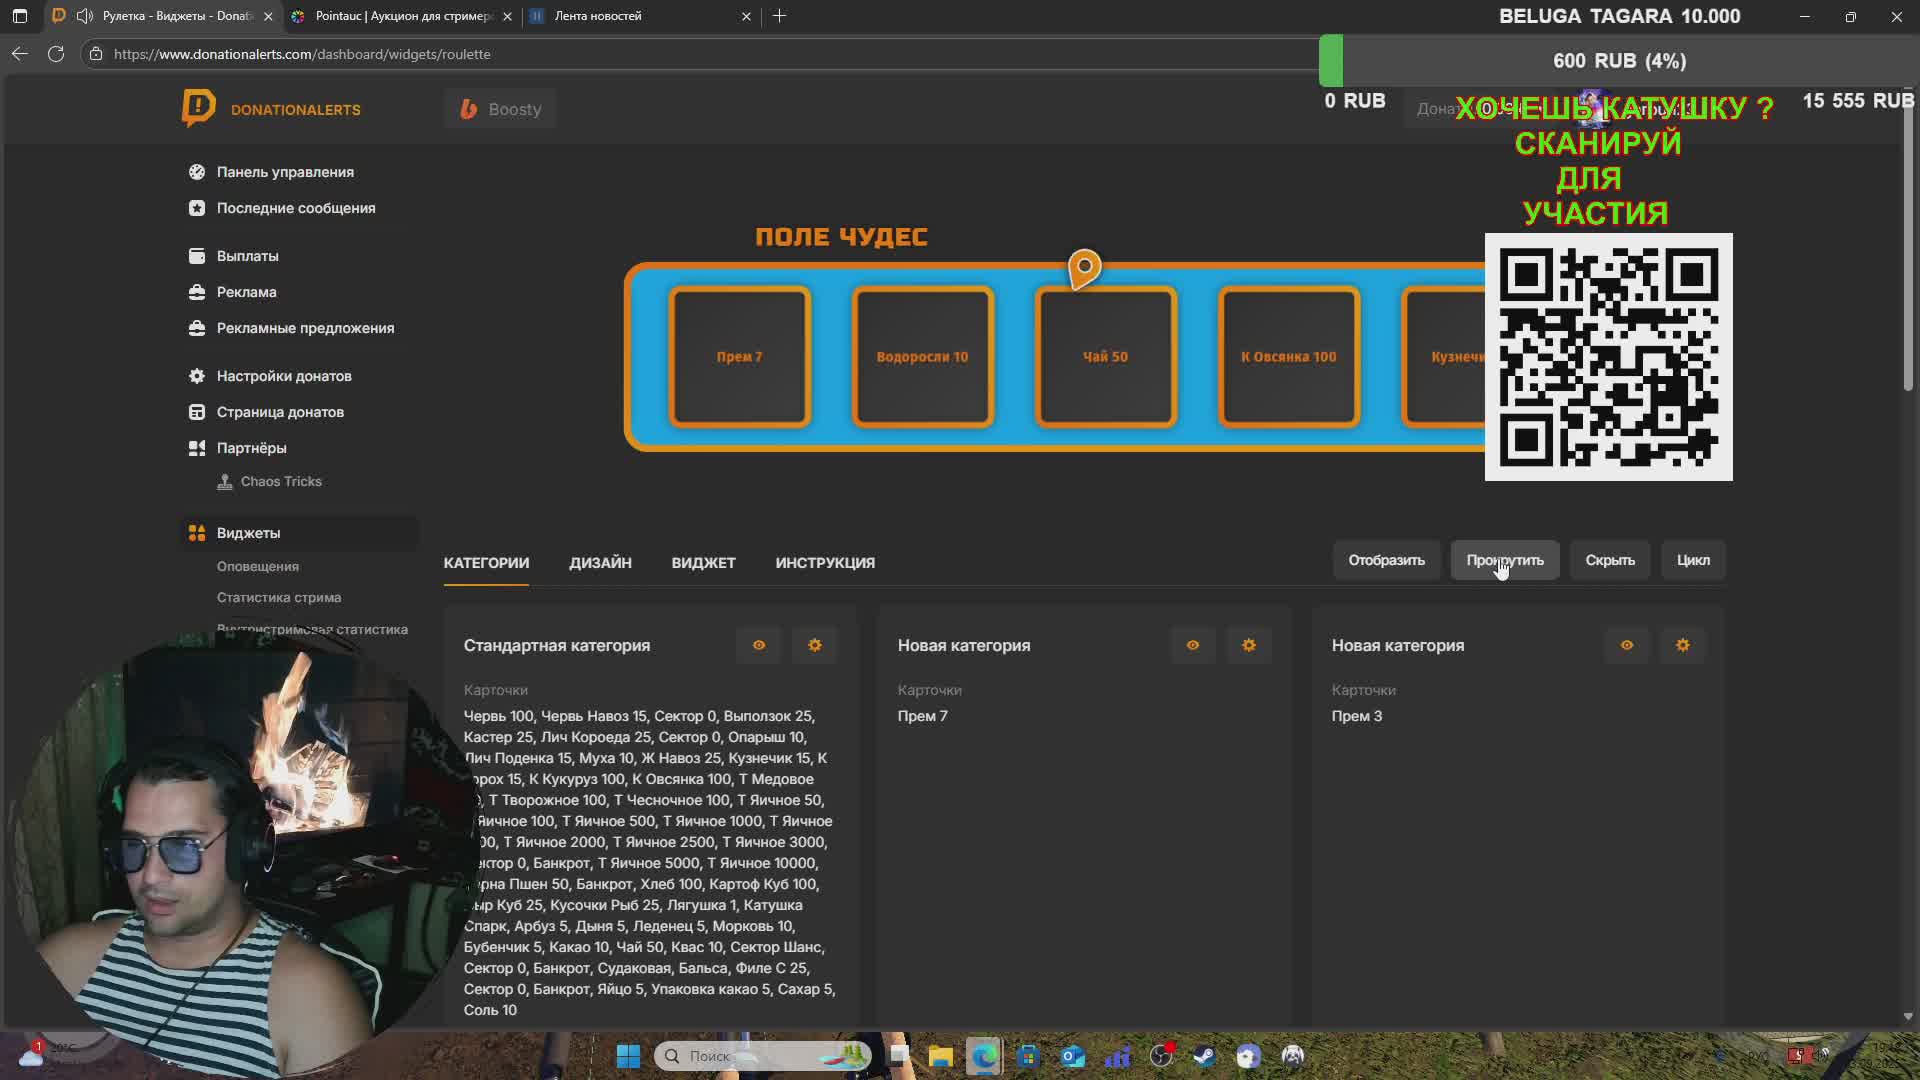The image size is (1920, 1080).
Task: Click the Скрыть button
Action: pyautogui.click(x=1610, y=560)
